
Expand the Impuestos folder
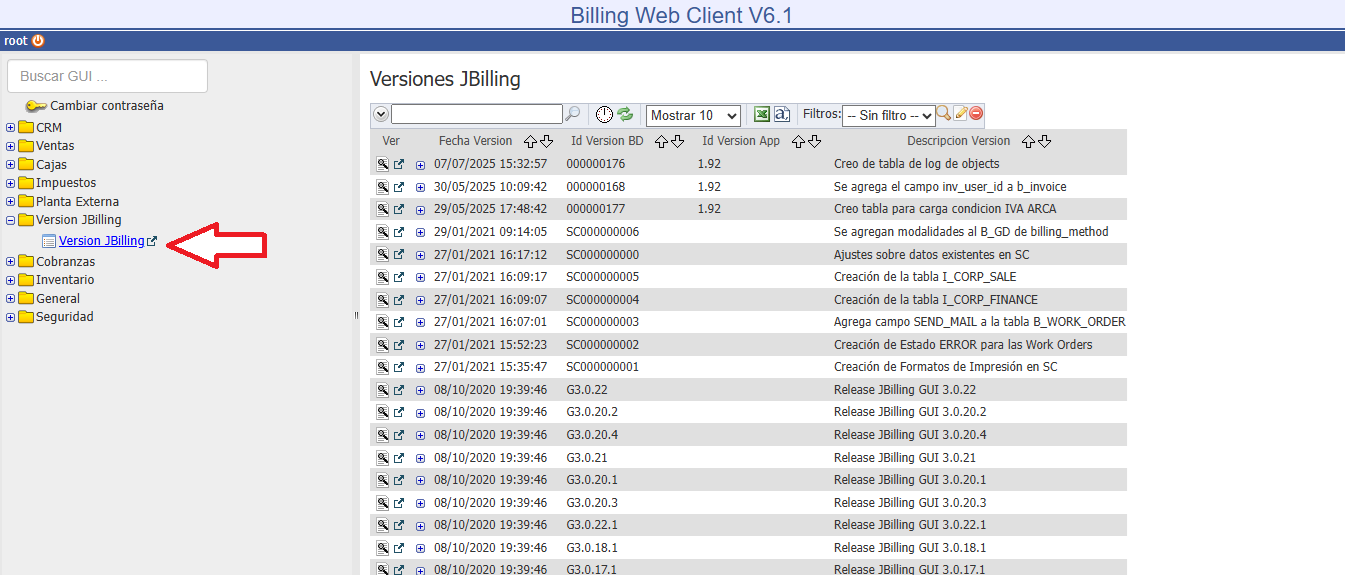point(11,183)
